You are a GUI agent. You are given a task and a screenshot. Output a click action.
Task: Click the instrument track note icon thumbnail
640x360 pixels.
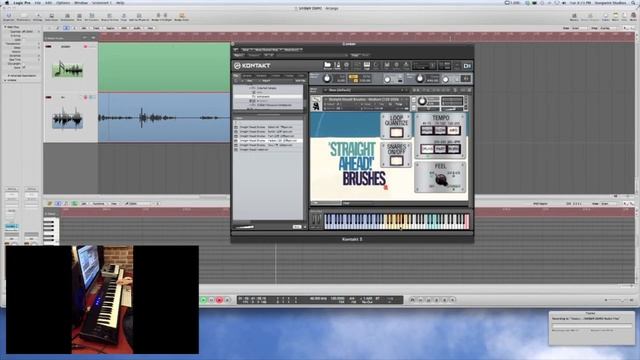point(67,69)
